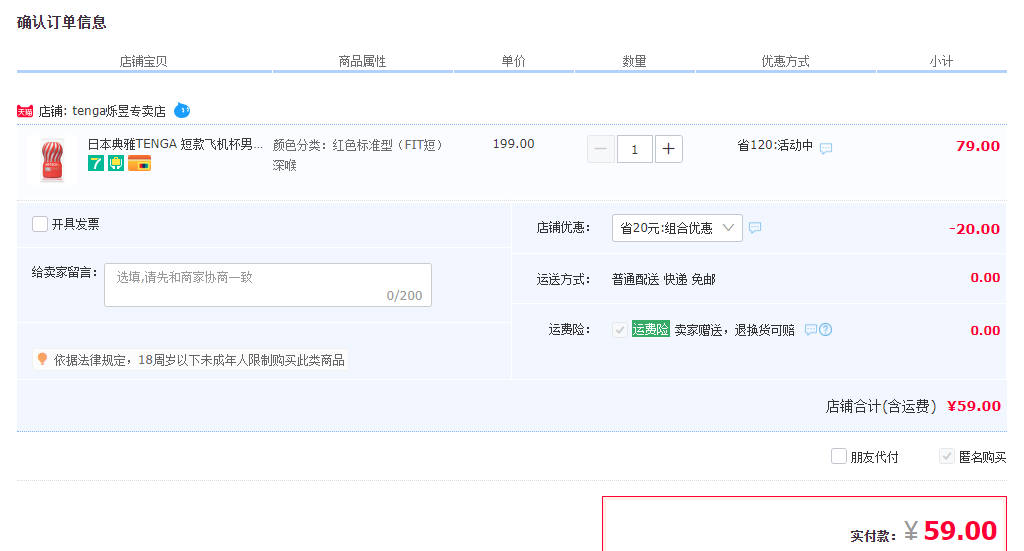Open the product thumbnail image
The height and width of the screenshot is (551, 1024).
pyautogui.click(x=52, y=160)
